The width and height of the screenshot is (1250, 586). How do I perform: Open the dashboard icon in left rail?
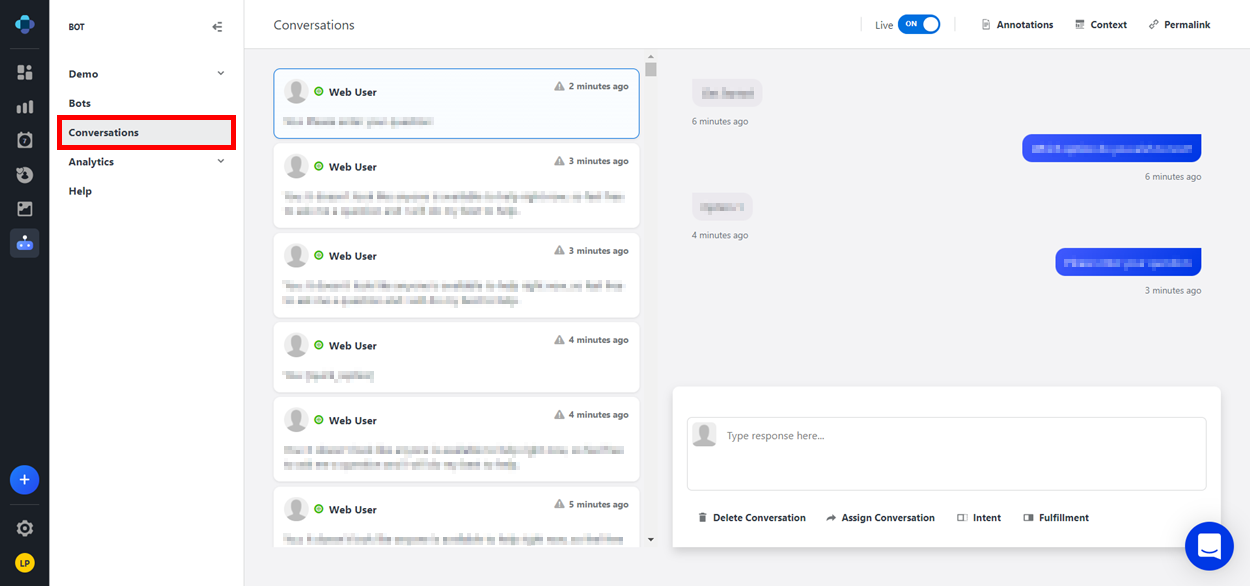[x=25, y=73]
